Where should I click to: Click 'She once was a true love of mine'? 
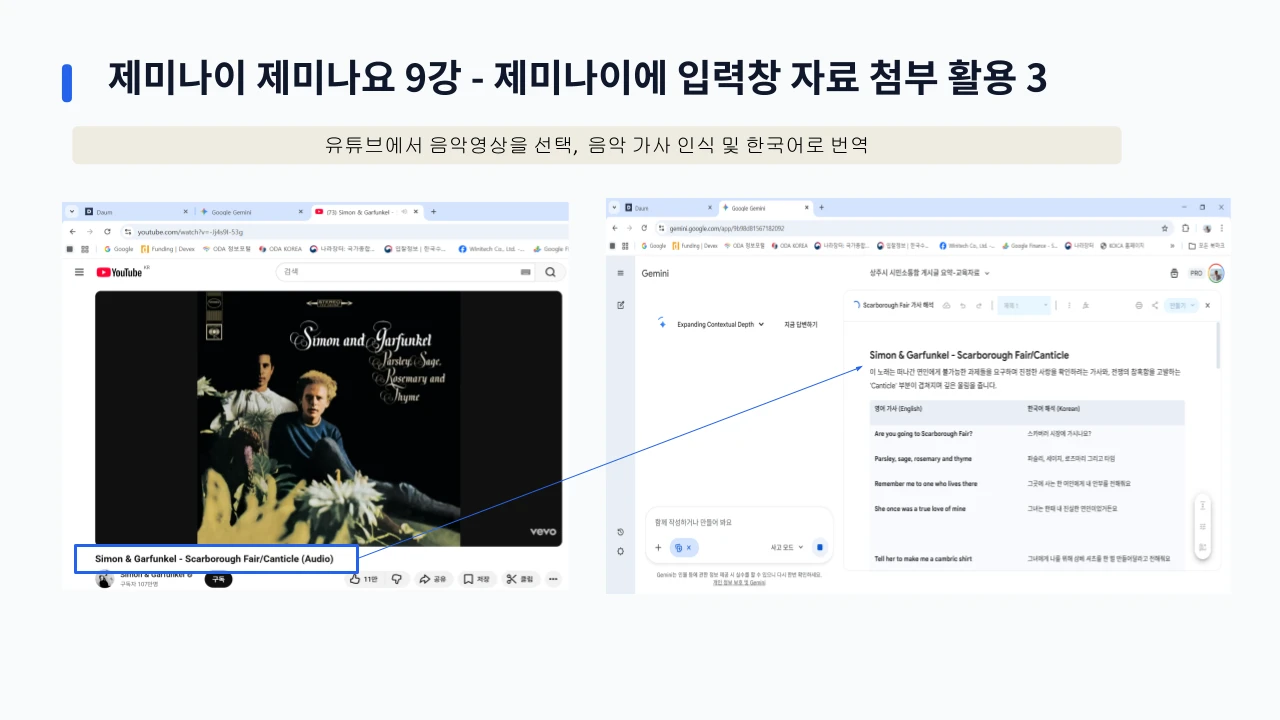point(920,509)
